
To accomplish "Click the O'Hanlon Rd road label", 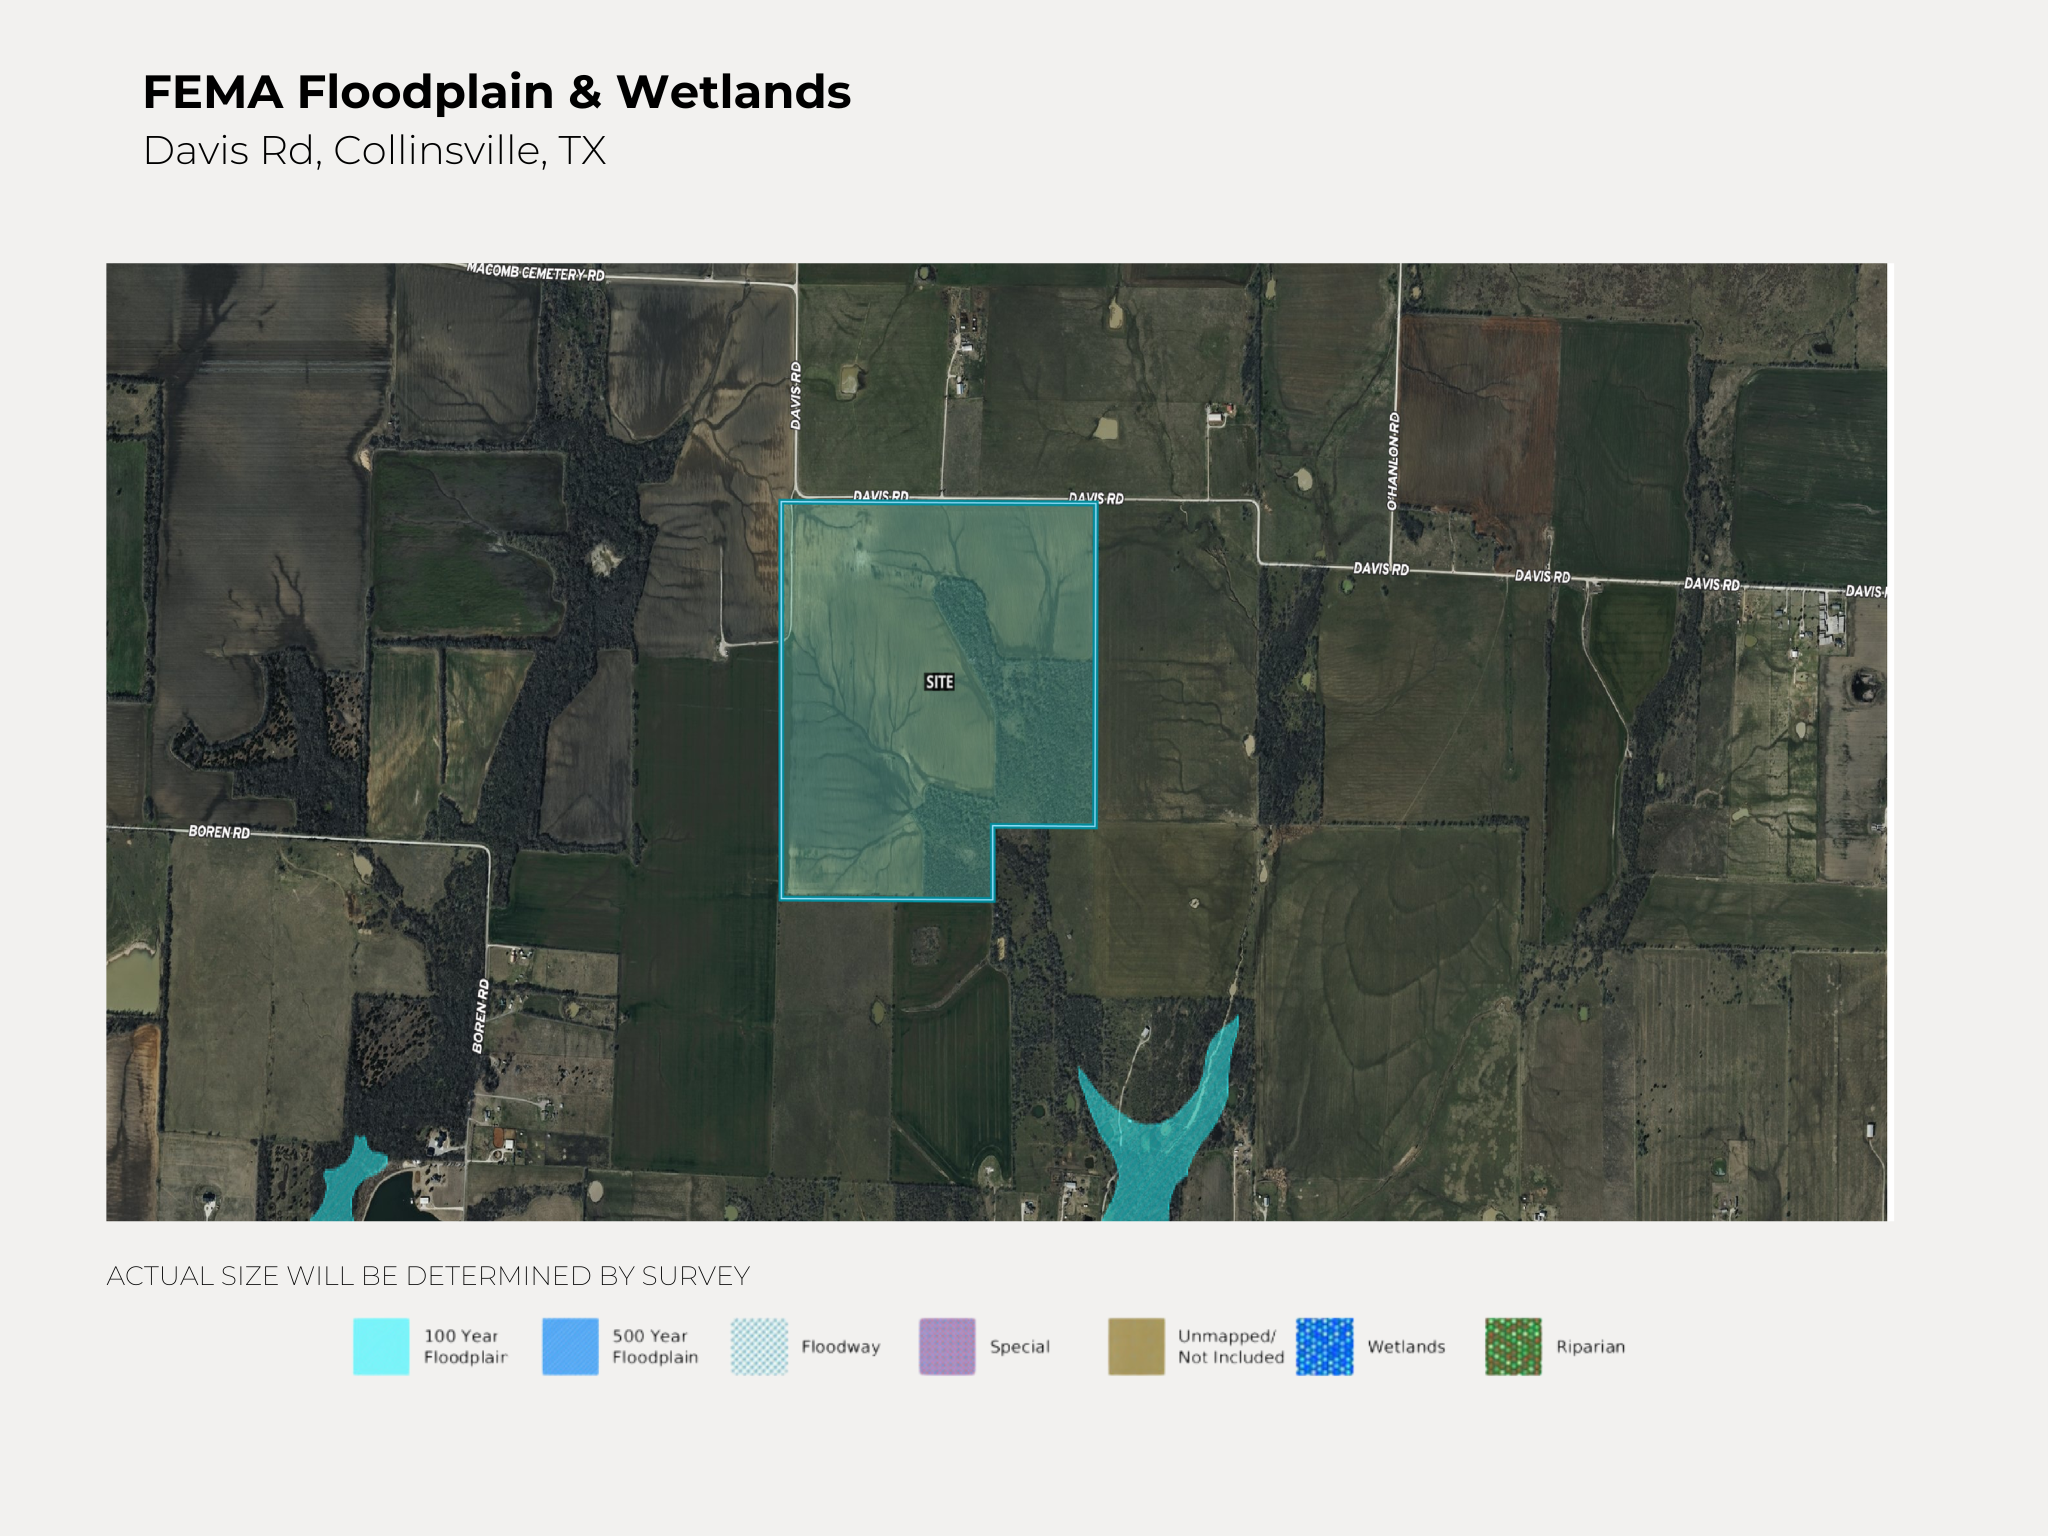I will (1393, 461).
